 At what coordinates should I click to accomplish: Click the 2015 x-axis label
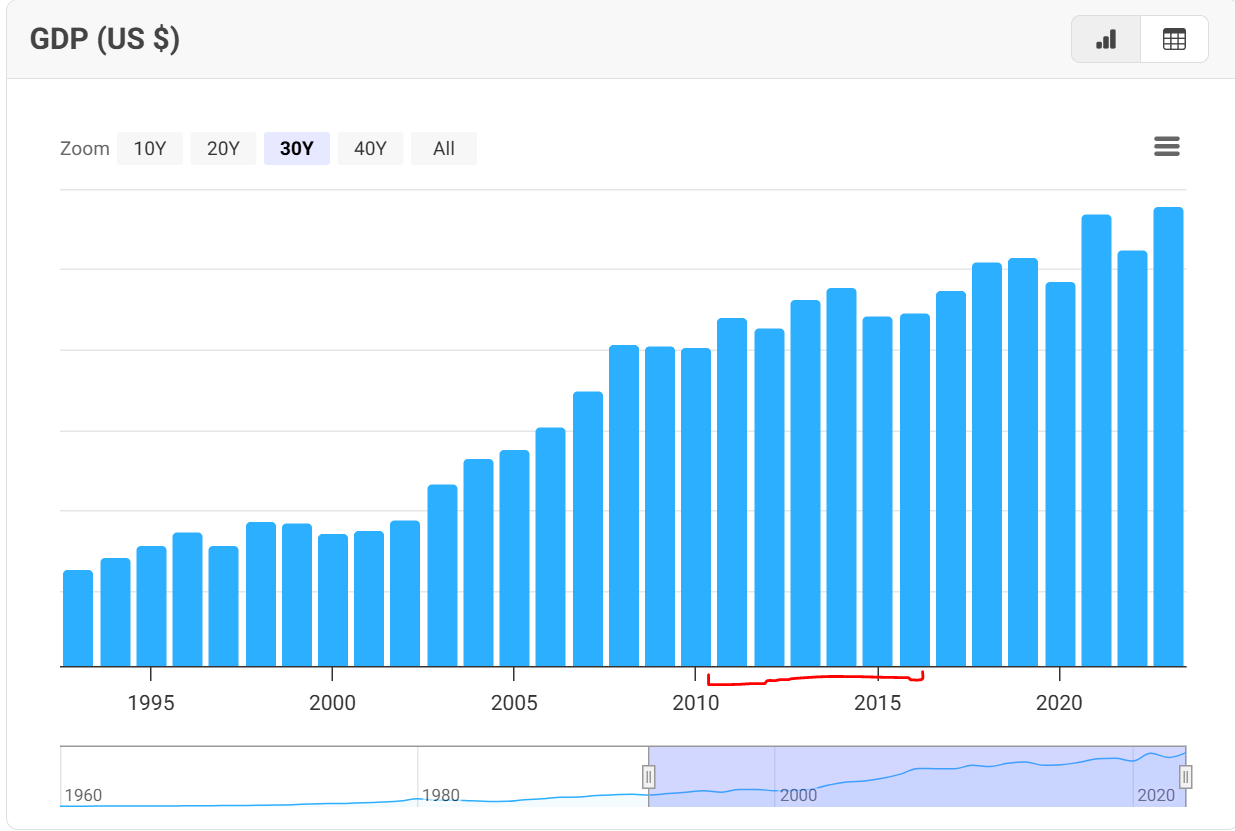(x=878, y=703)
